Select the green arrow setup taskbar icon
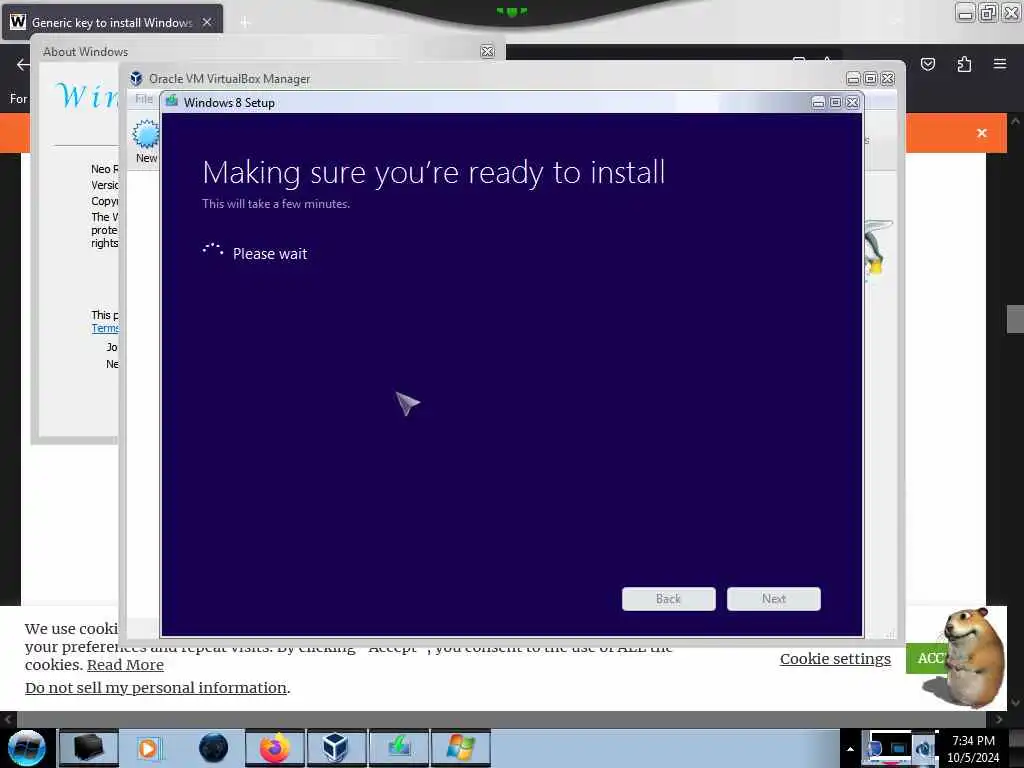The height and width of the screenshot is (768, 1024). tap(398, 748)
